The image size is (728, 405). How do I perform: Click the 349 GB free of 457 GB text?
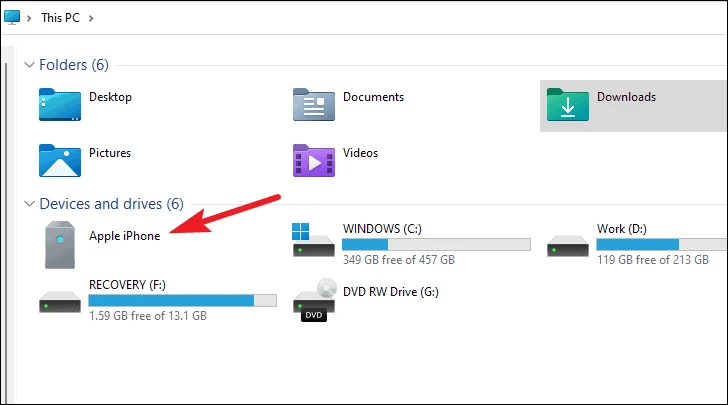click(x=399, y=260)
